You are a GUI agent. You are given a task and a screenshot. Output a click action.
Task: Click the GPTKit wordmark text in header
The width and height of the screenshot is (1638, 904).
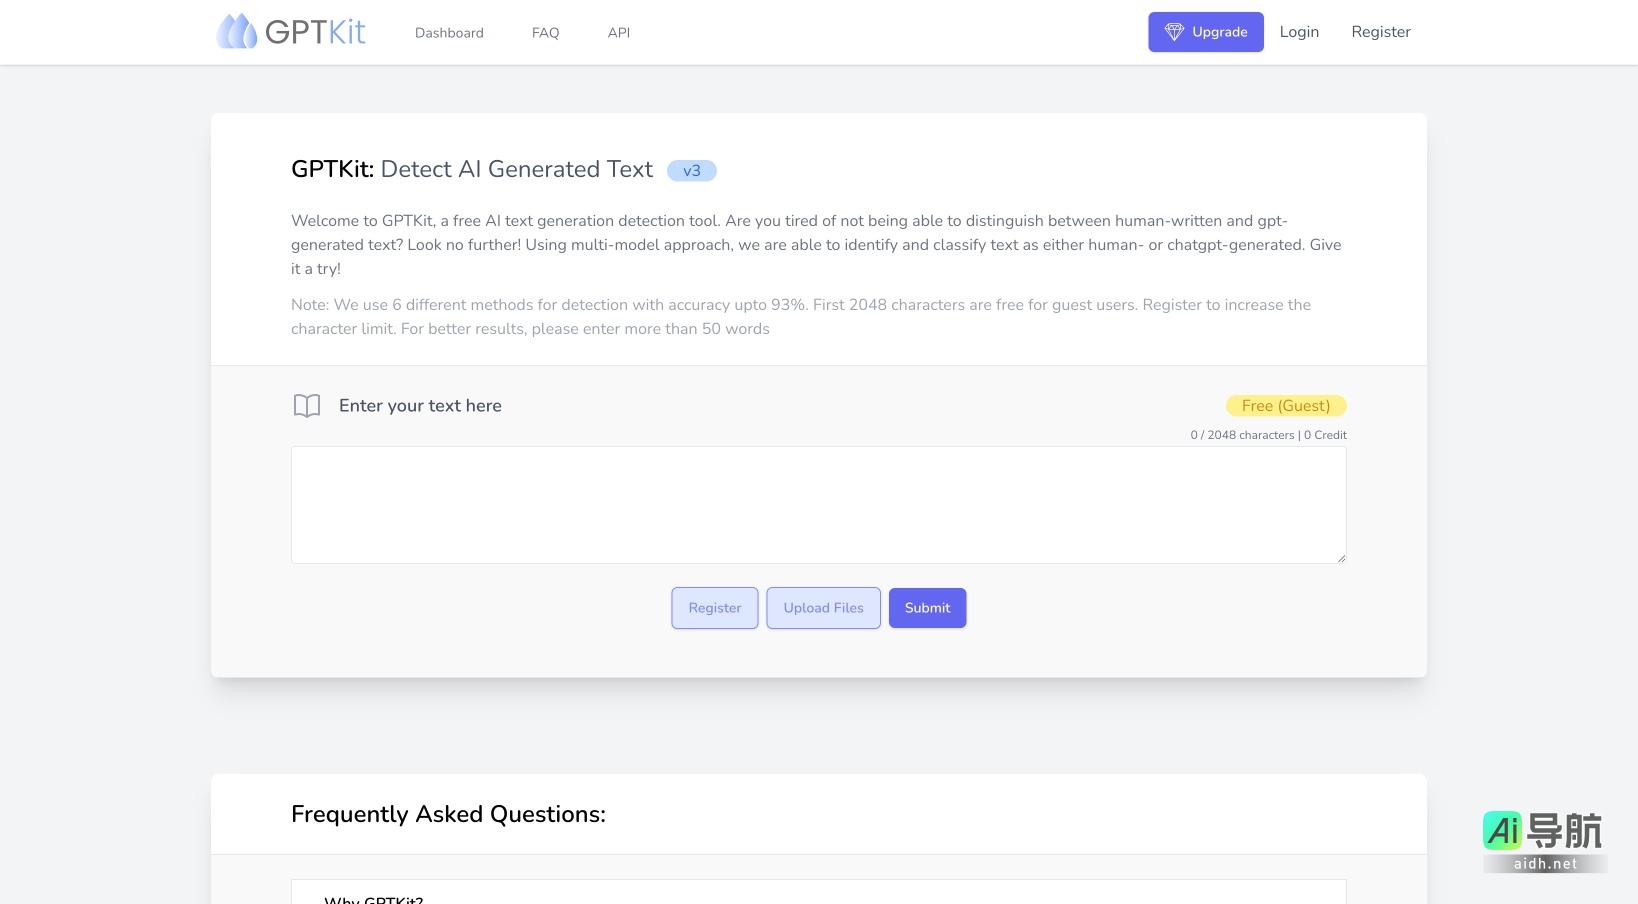click(x=315, y=32)
